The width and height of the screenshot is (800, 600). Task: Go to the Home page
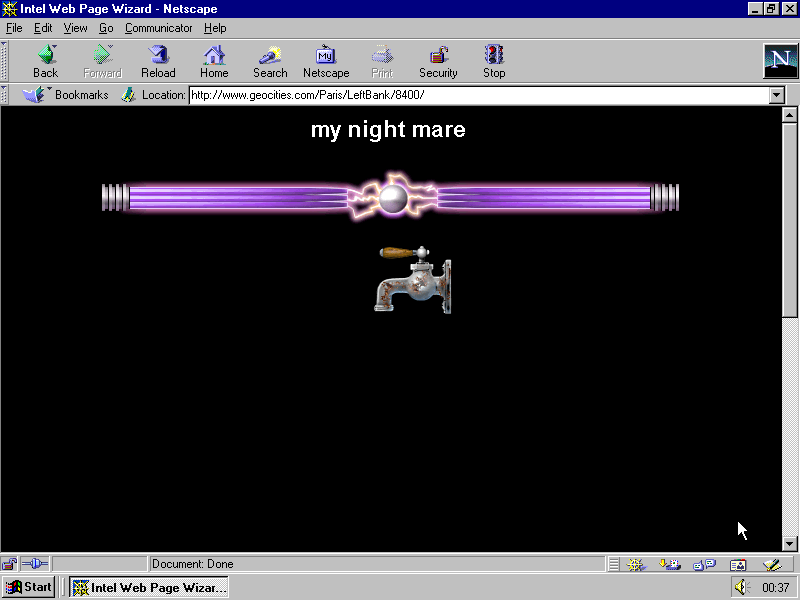pyautogui.click(x=214, y=61)
